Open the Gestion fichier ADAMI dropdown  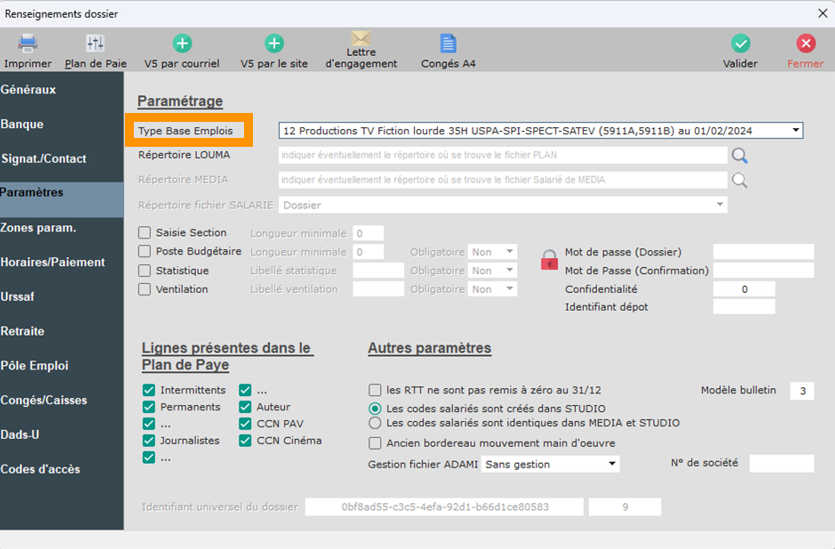[x=550, y=464]
